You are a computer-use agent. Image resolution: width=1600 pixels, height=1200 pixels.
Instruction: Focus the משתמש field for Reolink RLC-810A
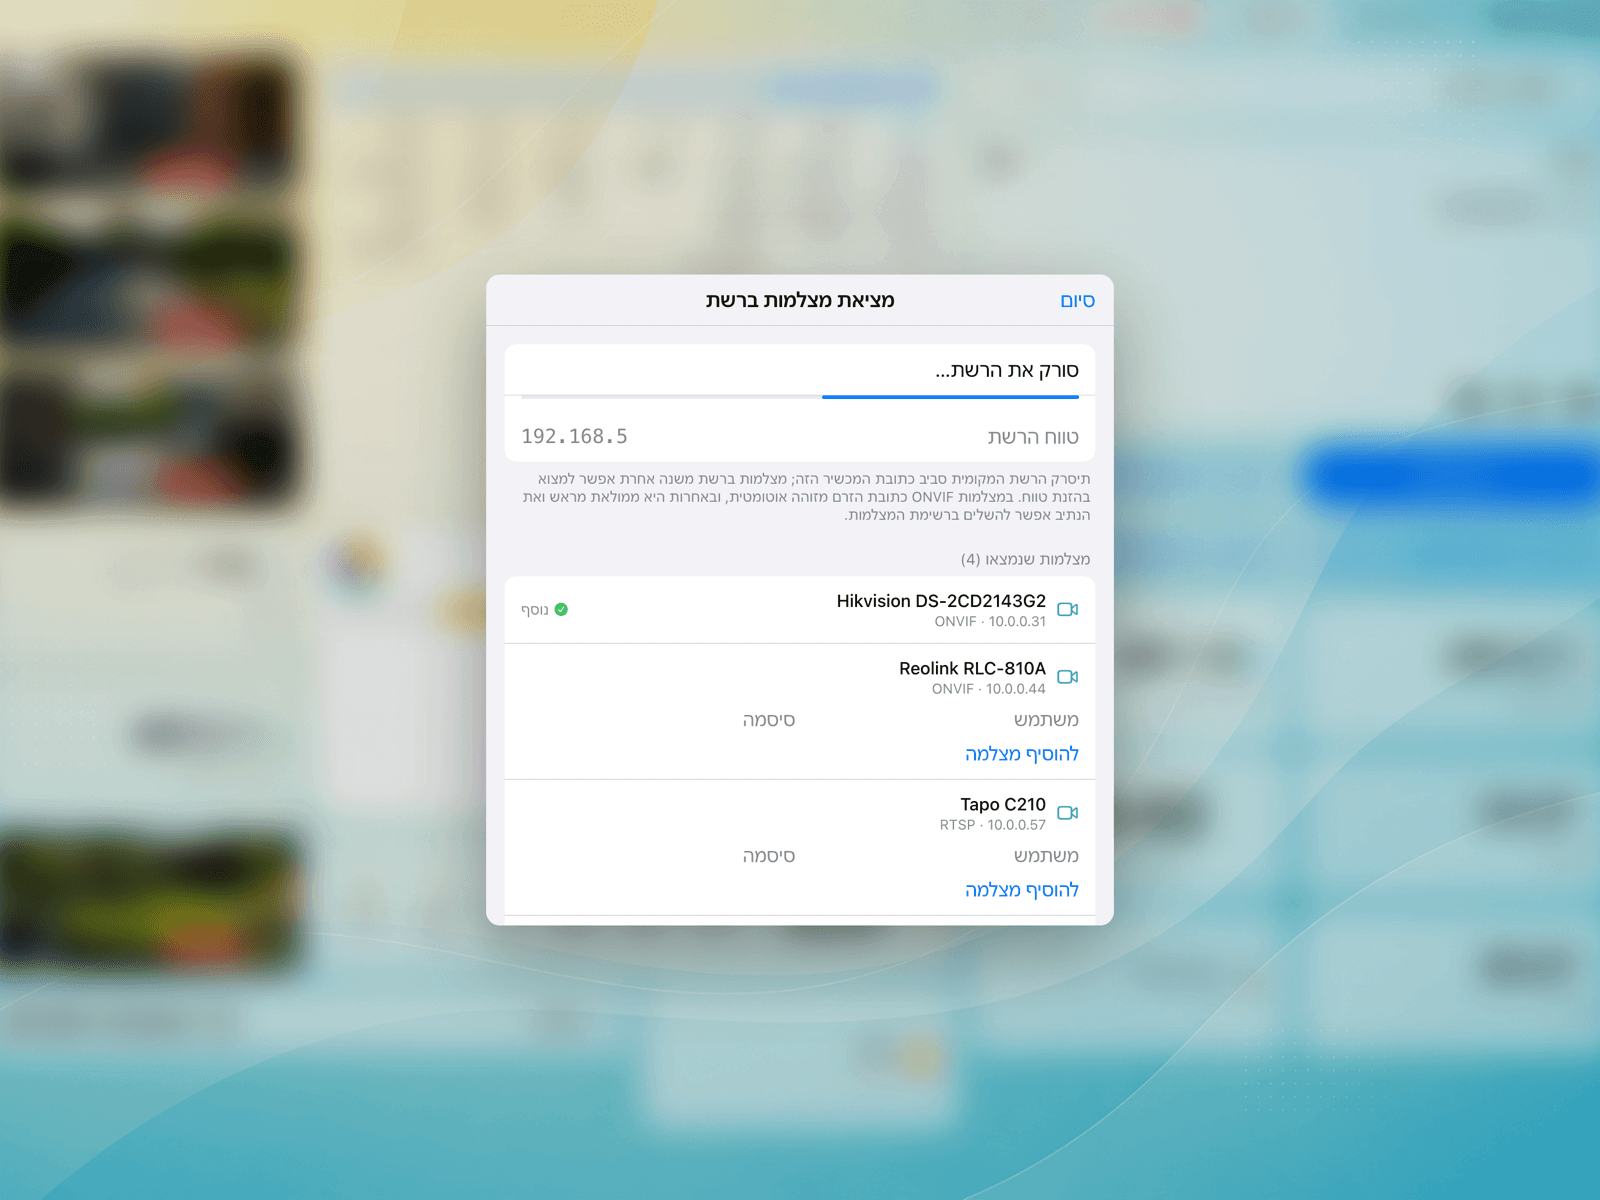click(x=945, y=720)
